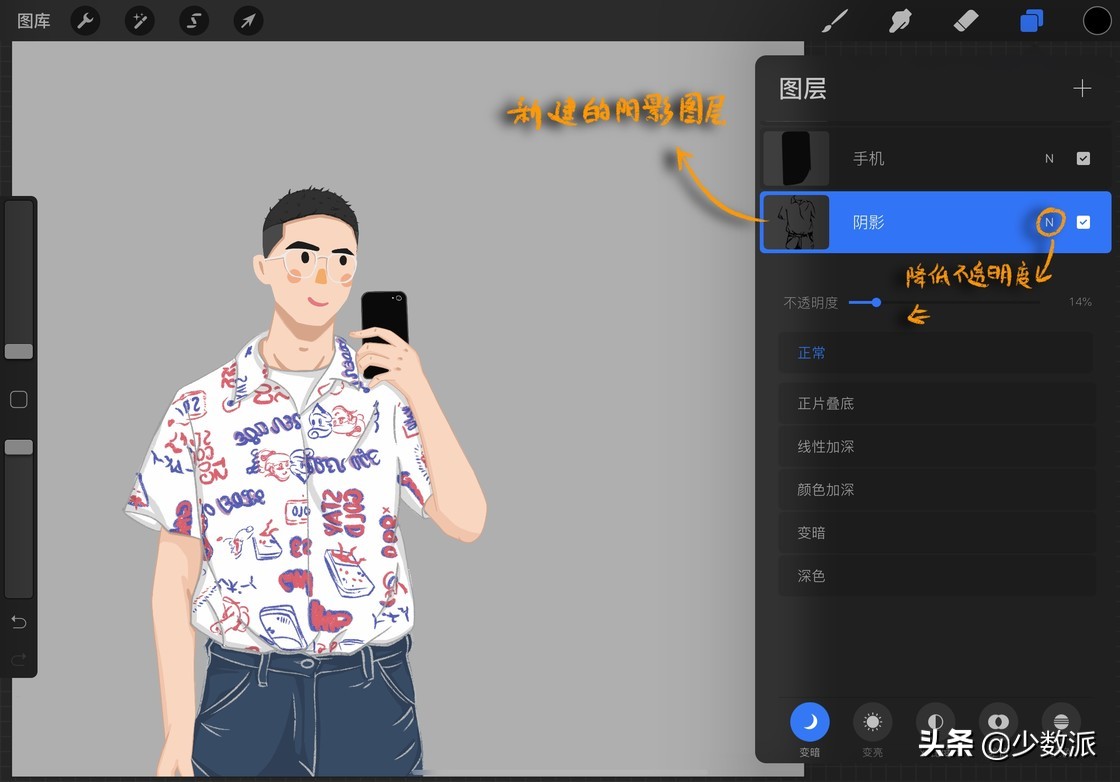Adjust the 不透明度 opacity slider
Screen dimensions: 1120x782
pyautogui.click(x=875, y=302)
